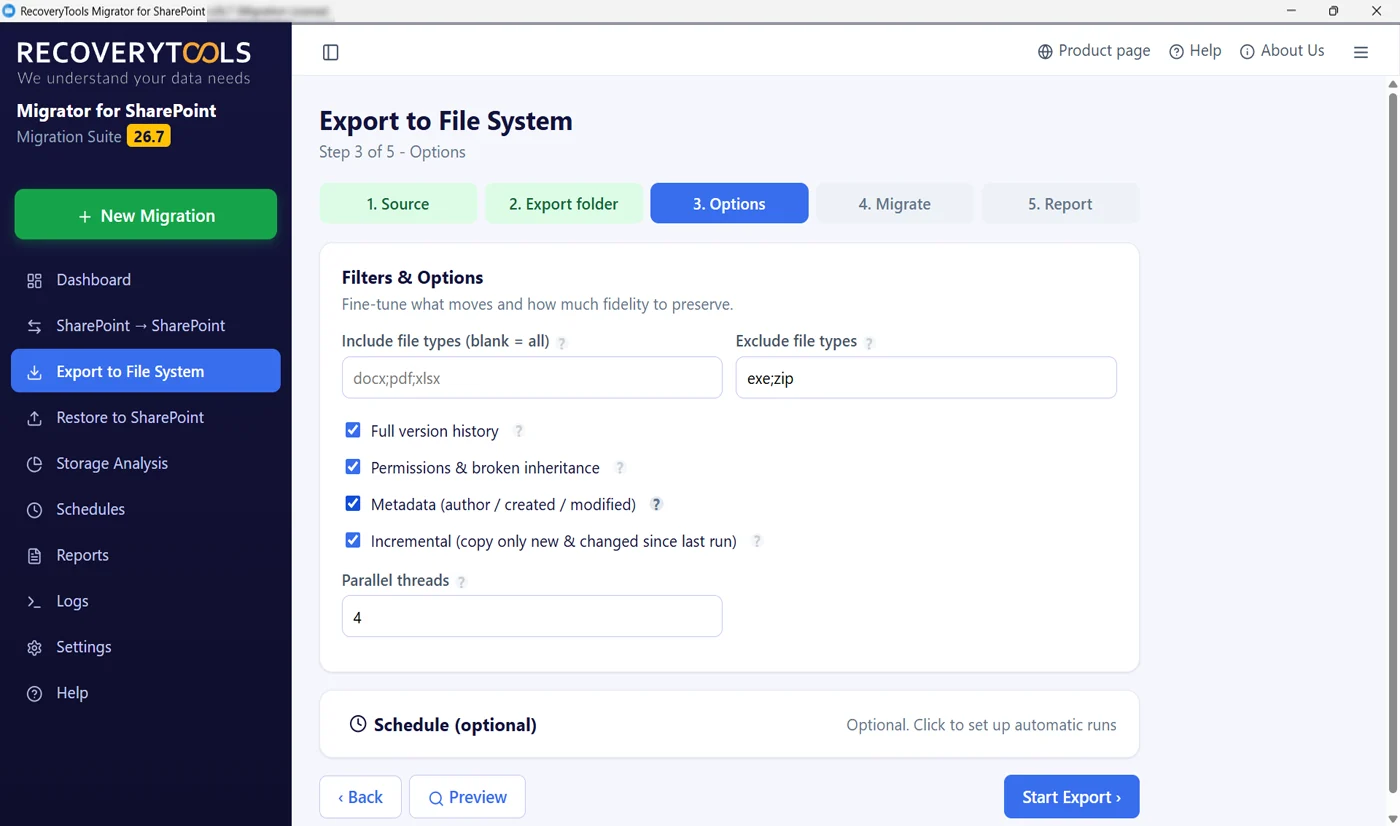Open the hamburger menu icon
This screenshot has height=826, width=1400.
point(1361,52)
